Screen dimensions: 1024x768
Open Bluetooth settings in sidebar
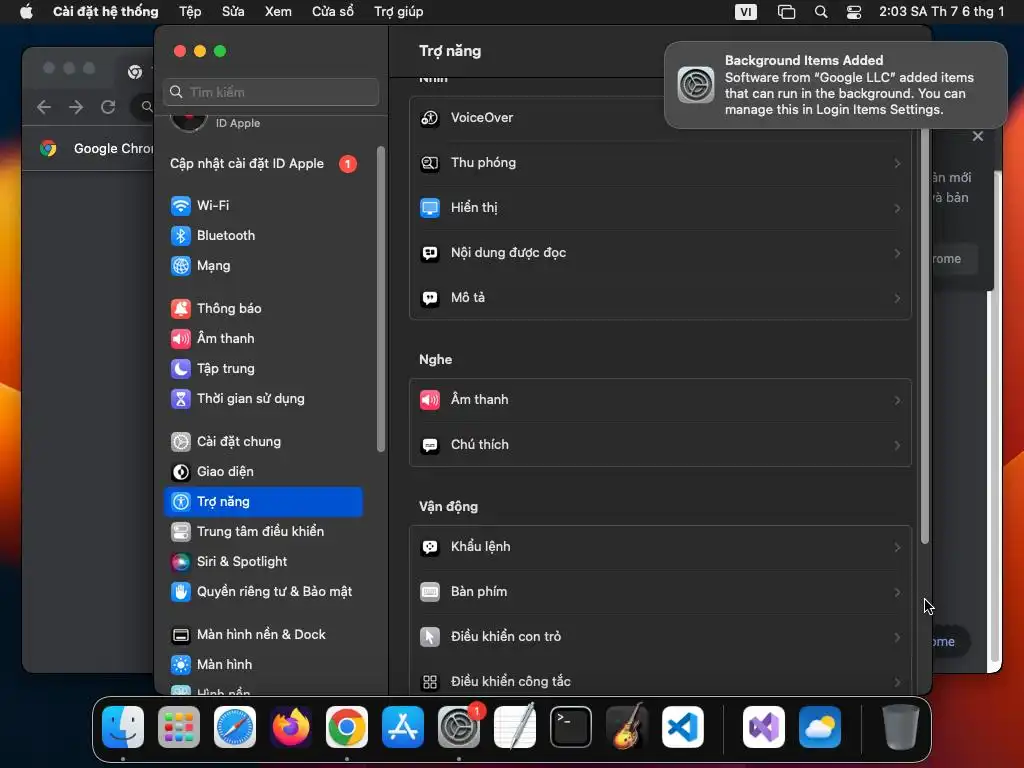(x=263, y=235)
